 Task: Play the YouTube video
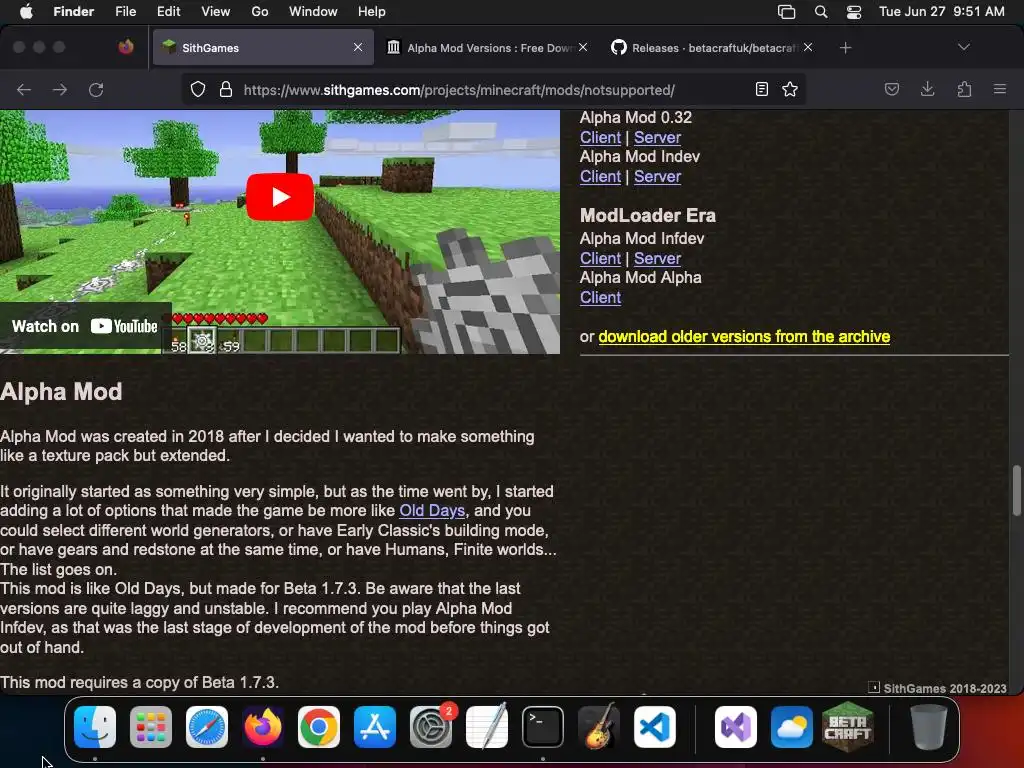tap(280, 197)
